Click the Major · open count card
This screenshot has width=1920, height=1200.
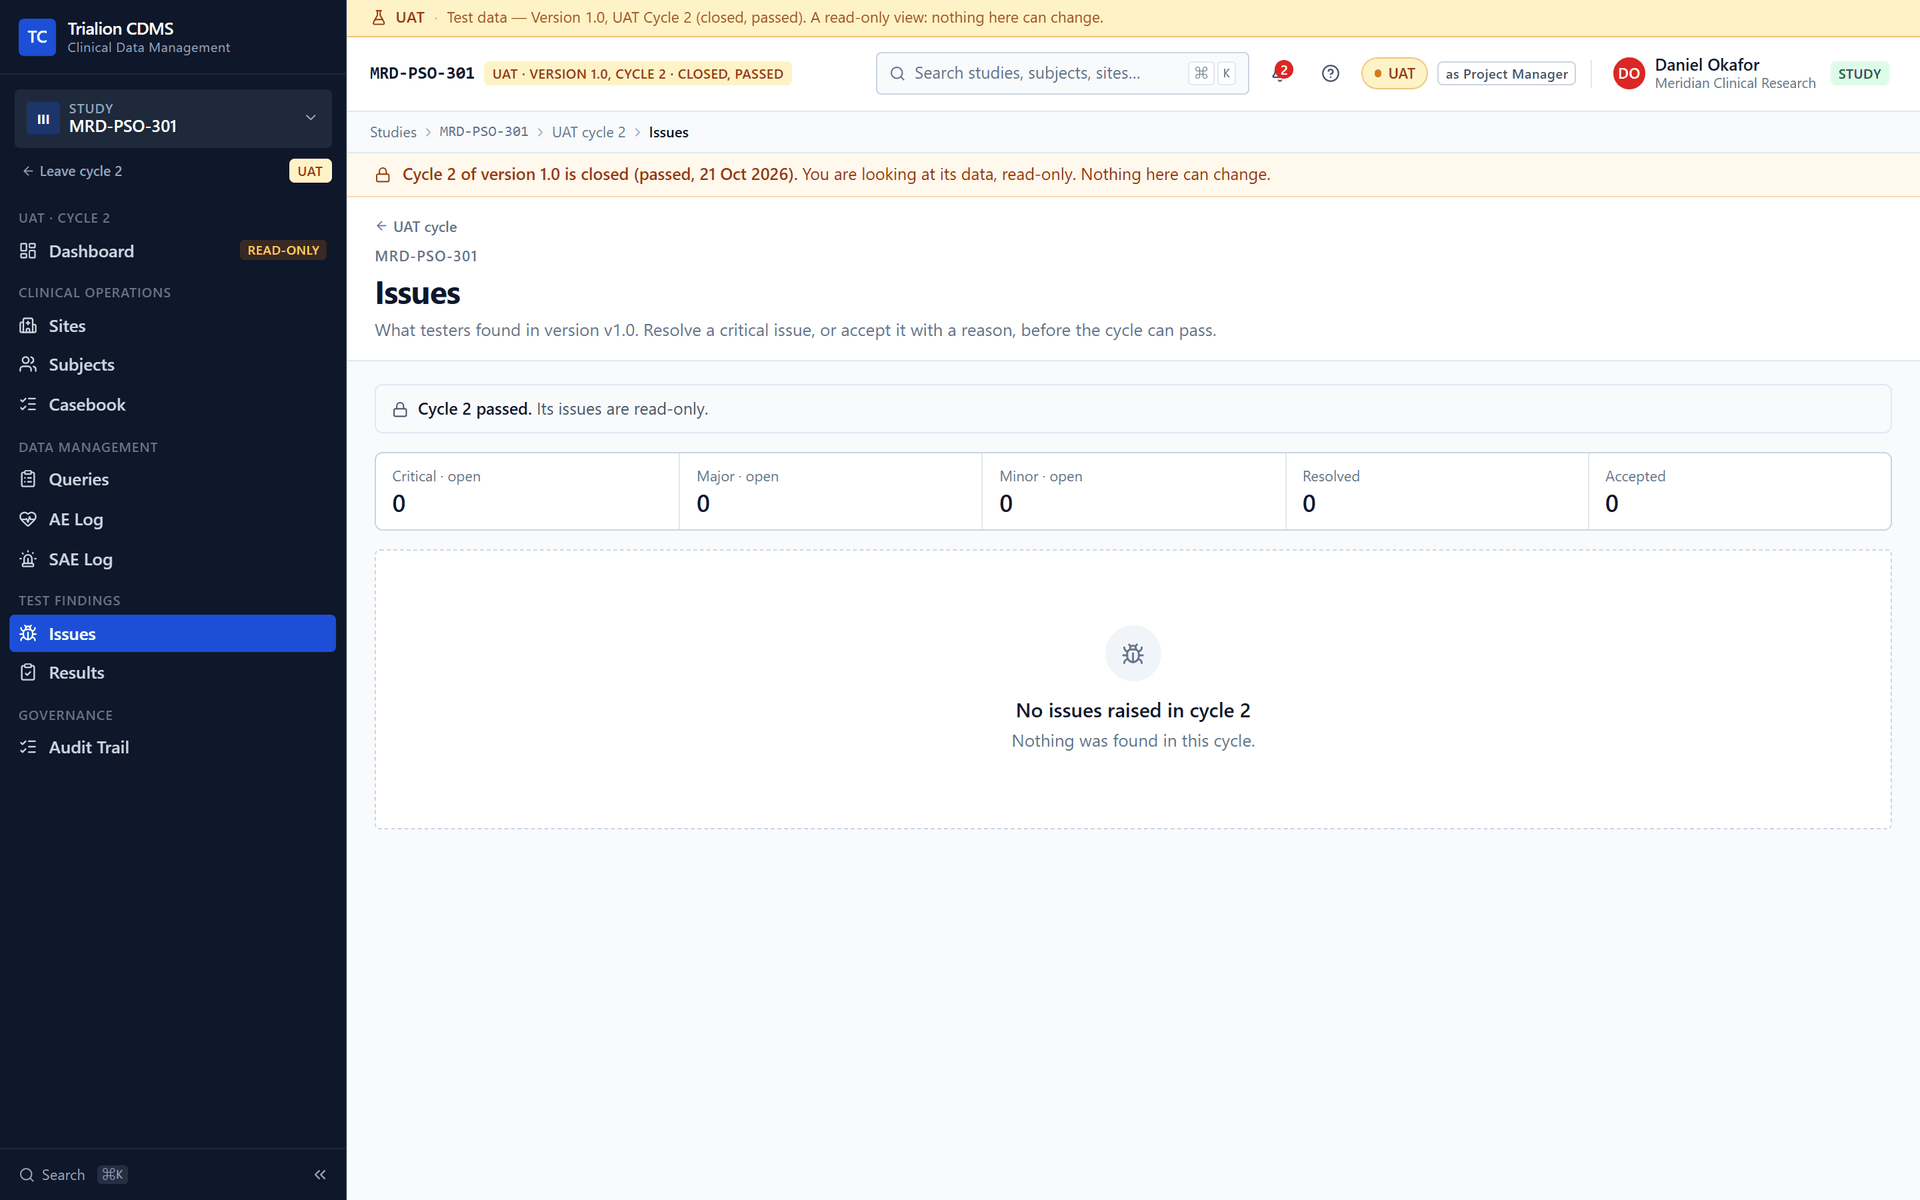831,491
